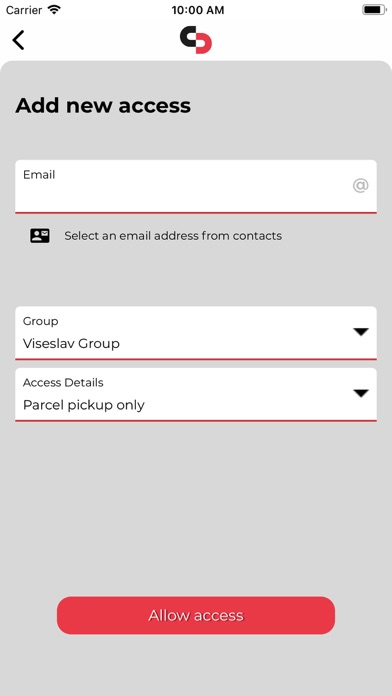
Task: Tap the Wi-Fi status icon
Action: pyautogui.click(x=55, y=10)
